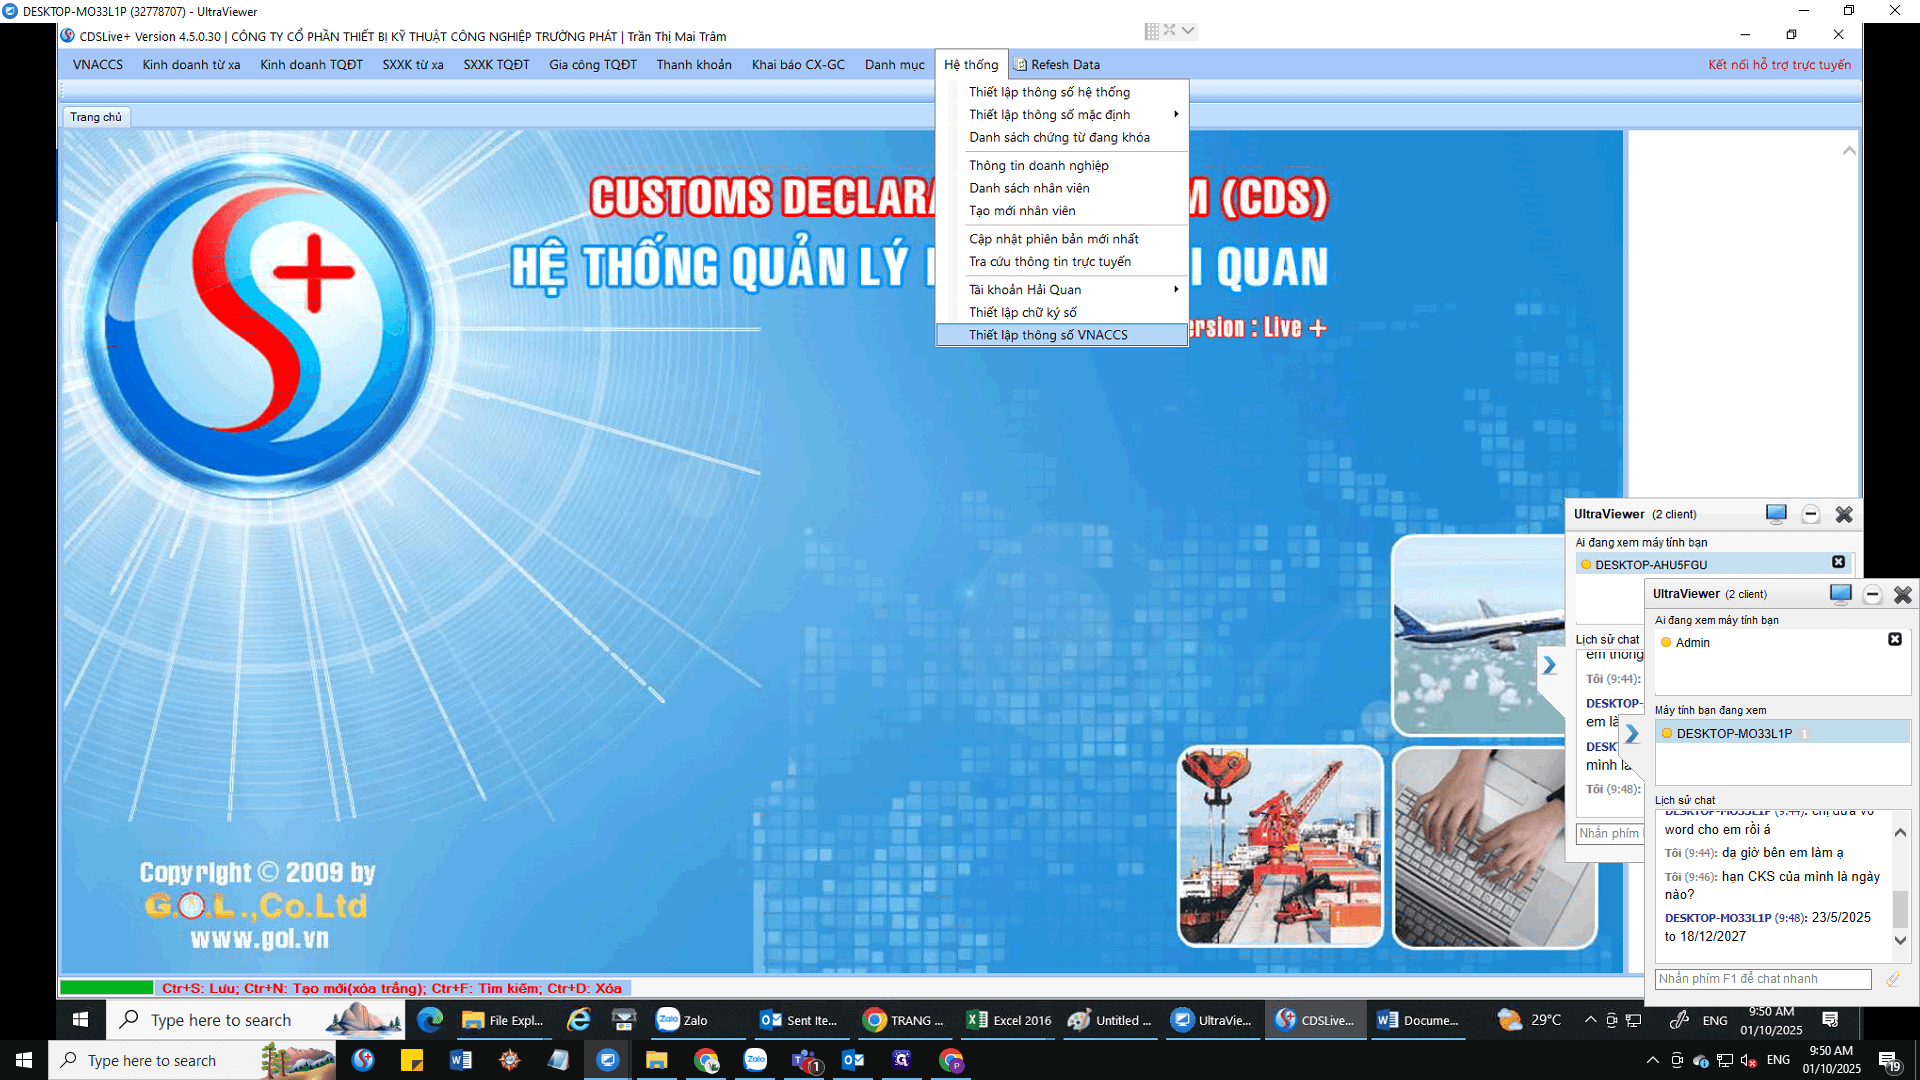Viewport: 1920px width, 1080px height.
Task: Collapse the Hệ thống menu
Action: [x=971, y=65]
